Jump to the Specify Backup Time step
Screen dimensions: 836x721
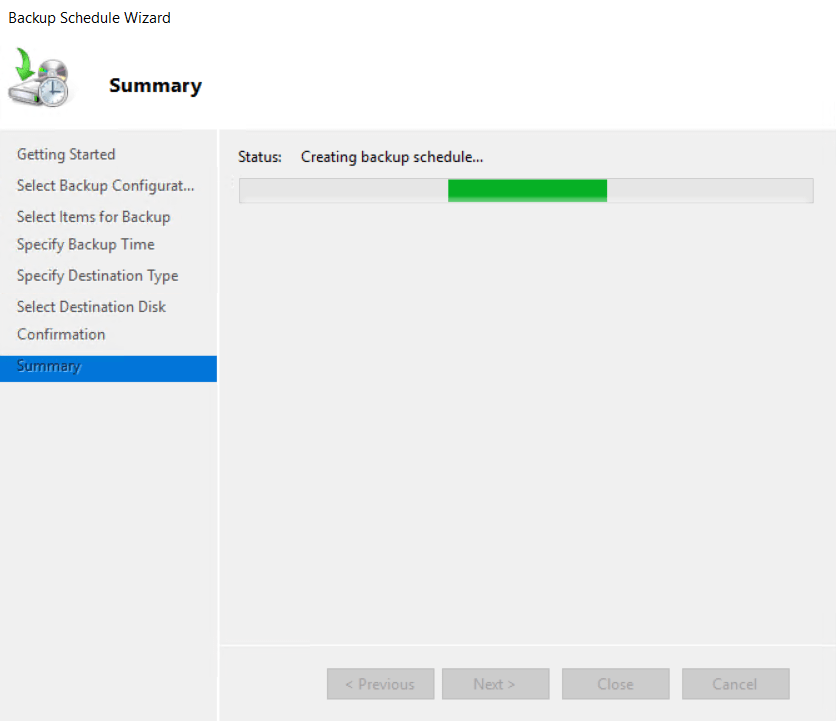85,245
